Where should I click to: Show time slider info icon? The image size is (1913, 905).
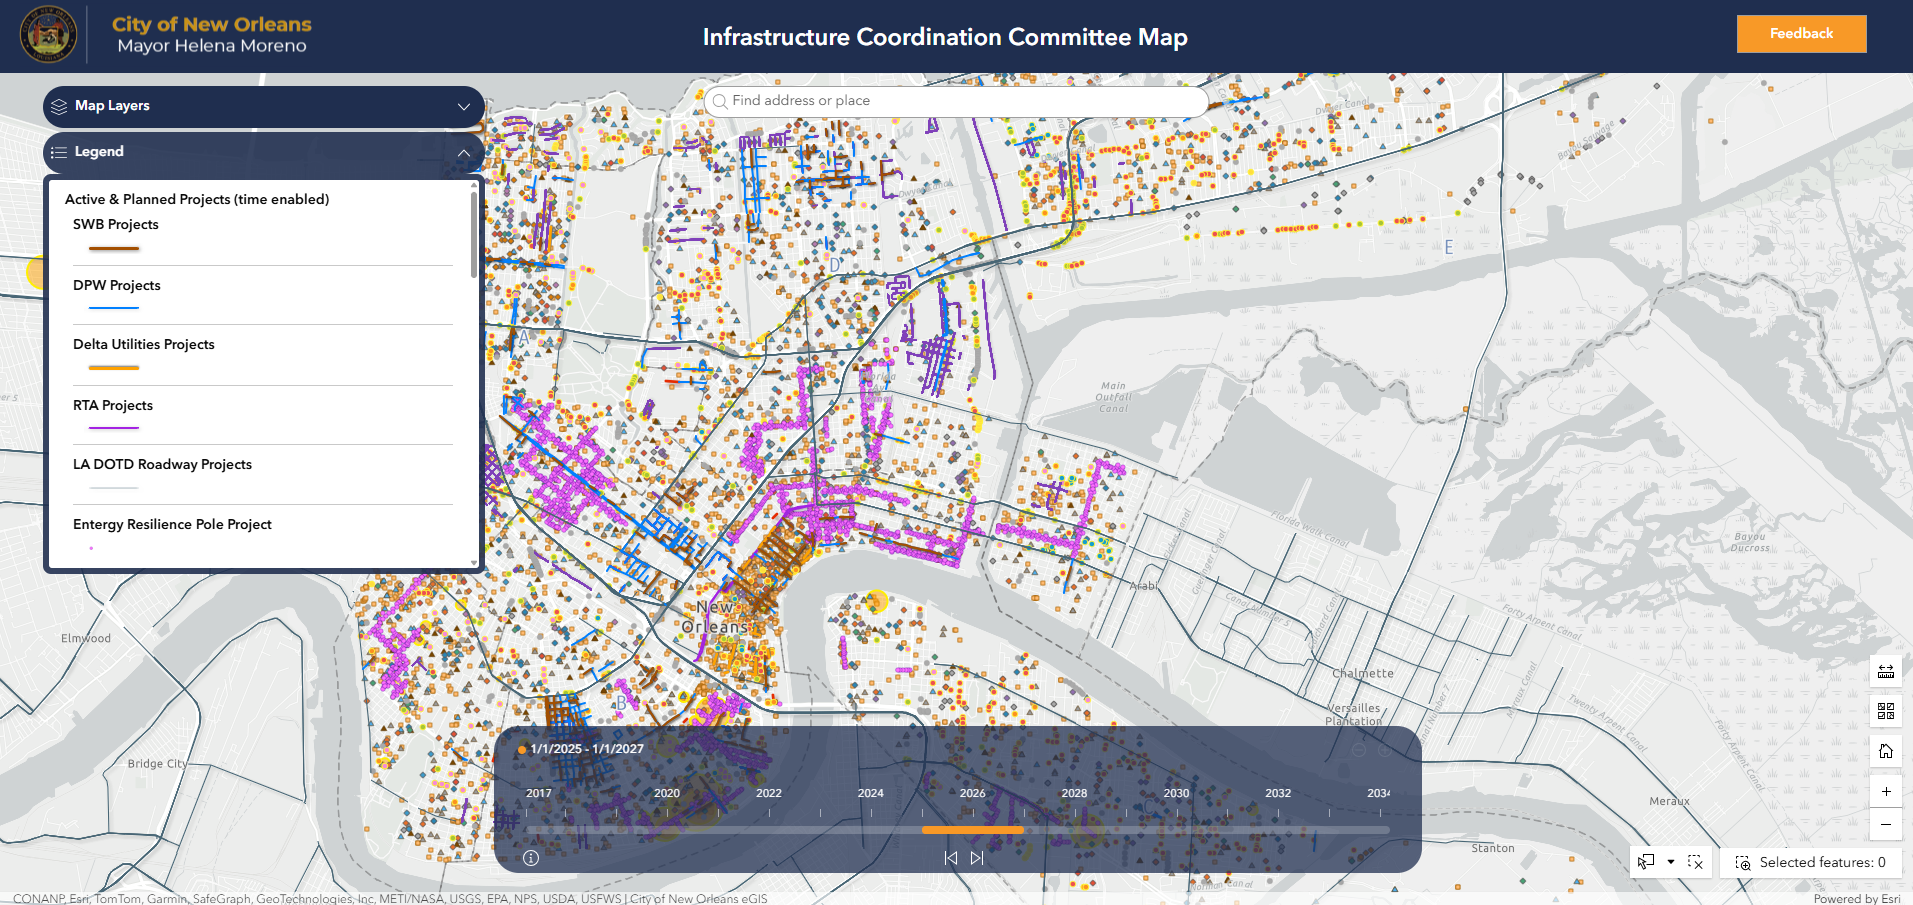[531, 858]
